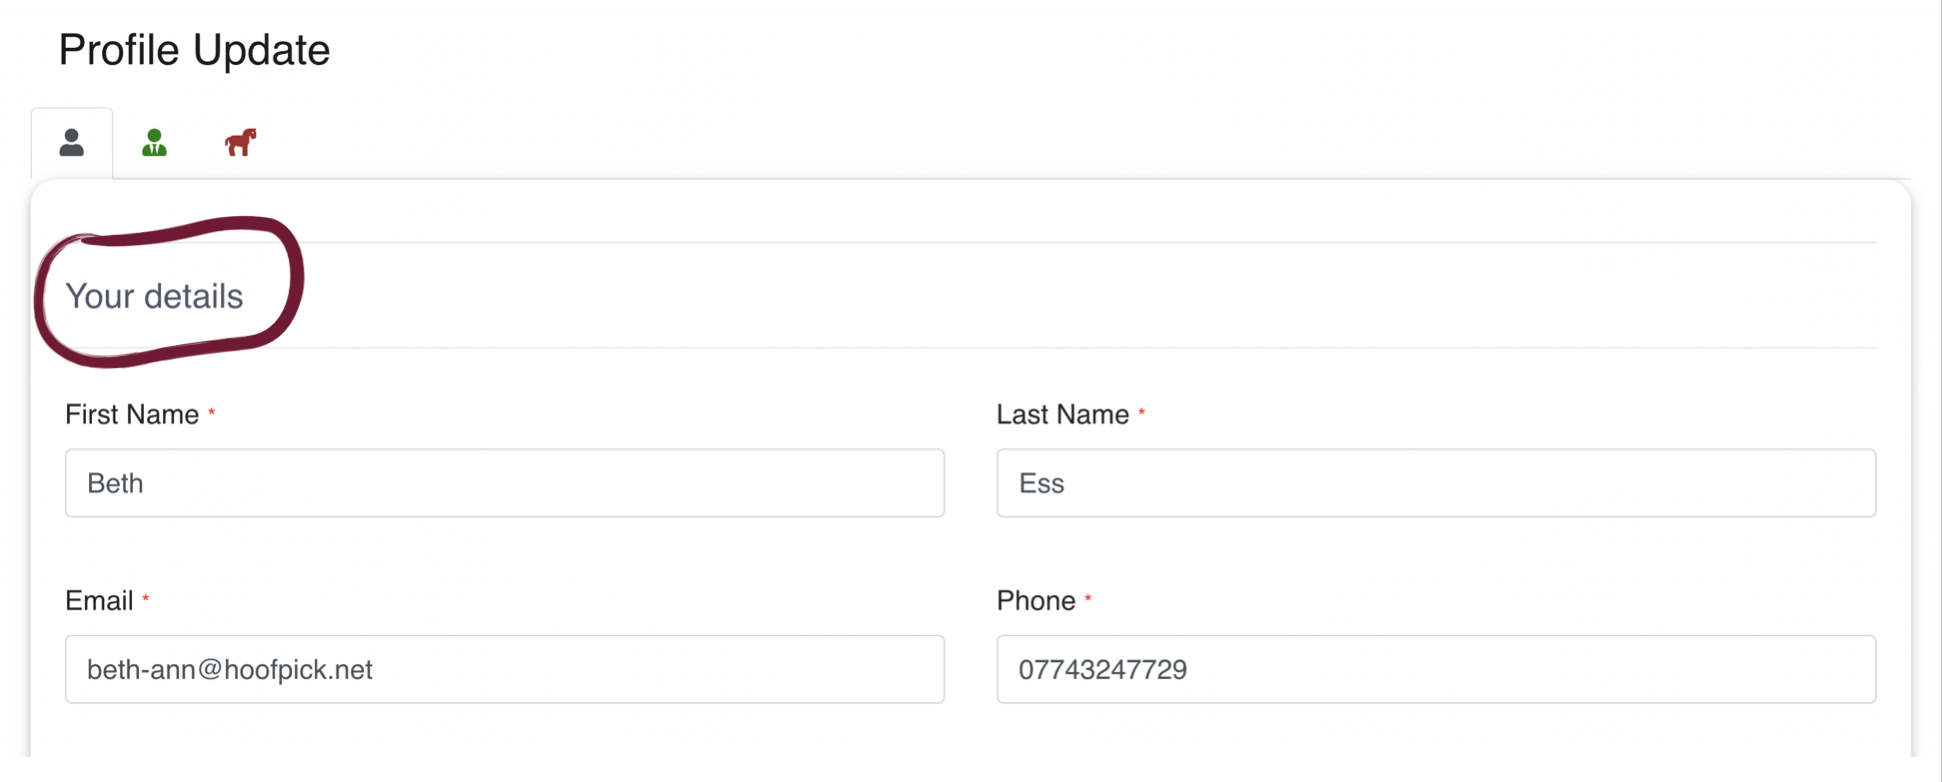The height and width of the screenshot is (782, 1942).
Task: Click the required asterisk next to Email
Action: tap(146, 598)
